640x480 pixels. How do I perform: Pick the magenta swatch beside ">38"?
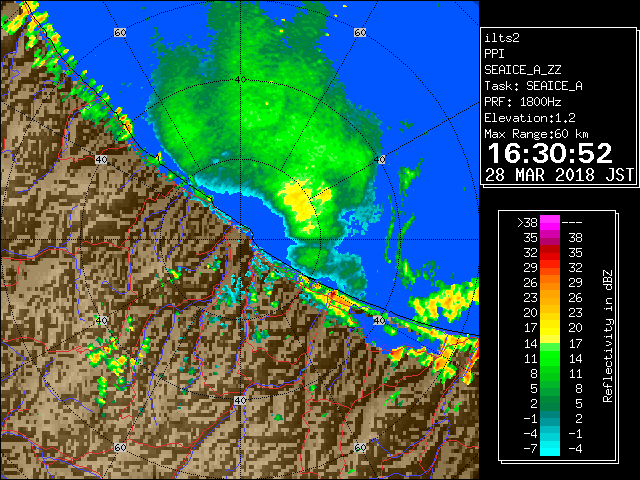pos(550,223)
